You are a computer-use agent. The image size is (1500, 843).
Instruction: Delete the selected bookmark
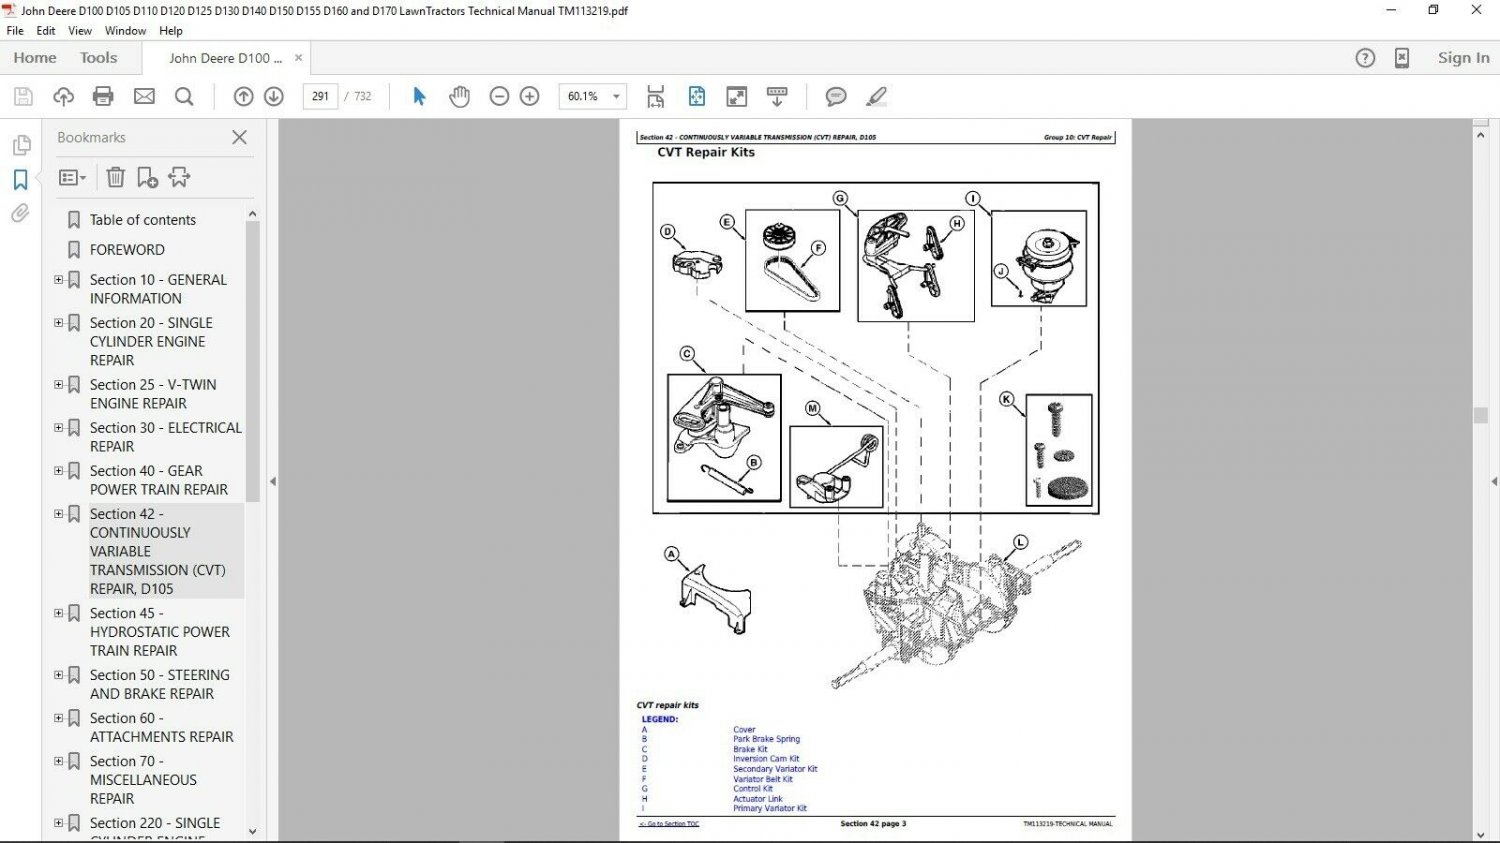click(x=115, y=177)
